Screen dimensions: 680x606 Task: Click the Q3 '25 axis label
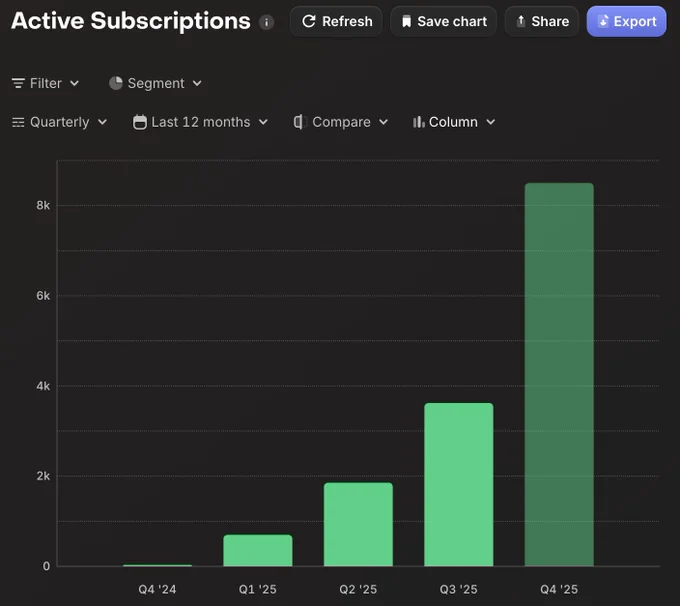458,589
